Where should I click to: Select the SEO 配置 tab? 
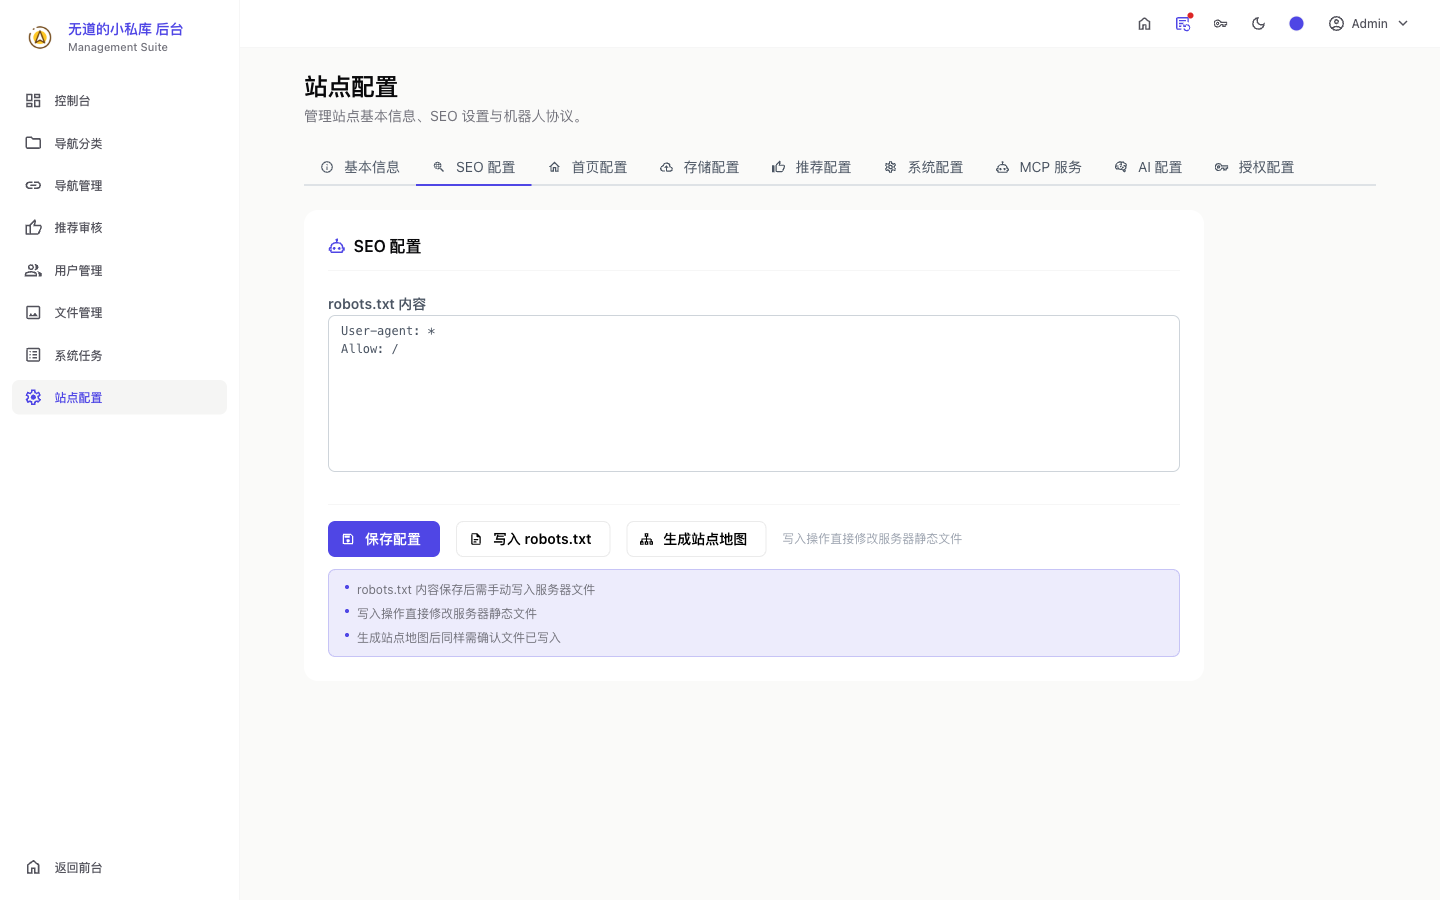tap(474, 167)
